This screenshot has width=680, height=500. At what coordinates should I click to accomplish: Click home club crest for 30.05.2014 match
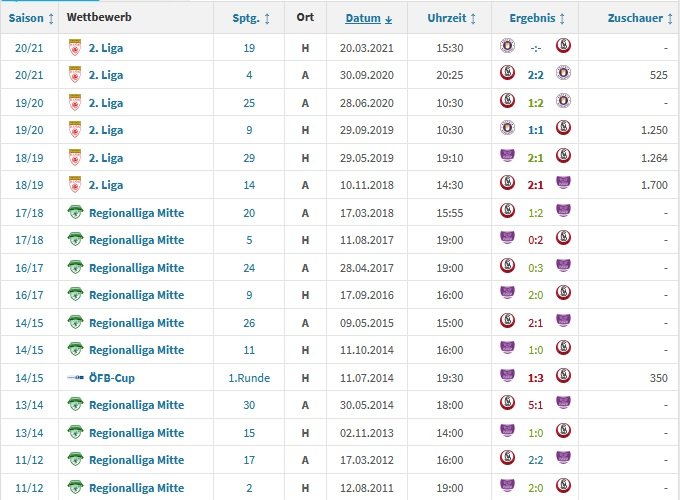[x=507, y=402]
